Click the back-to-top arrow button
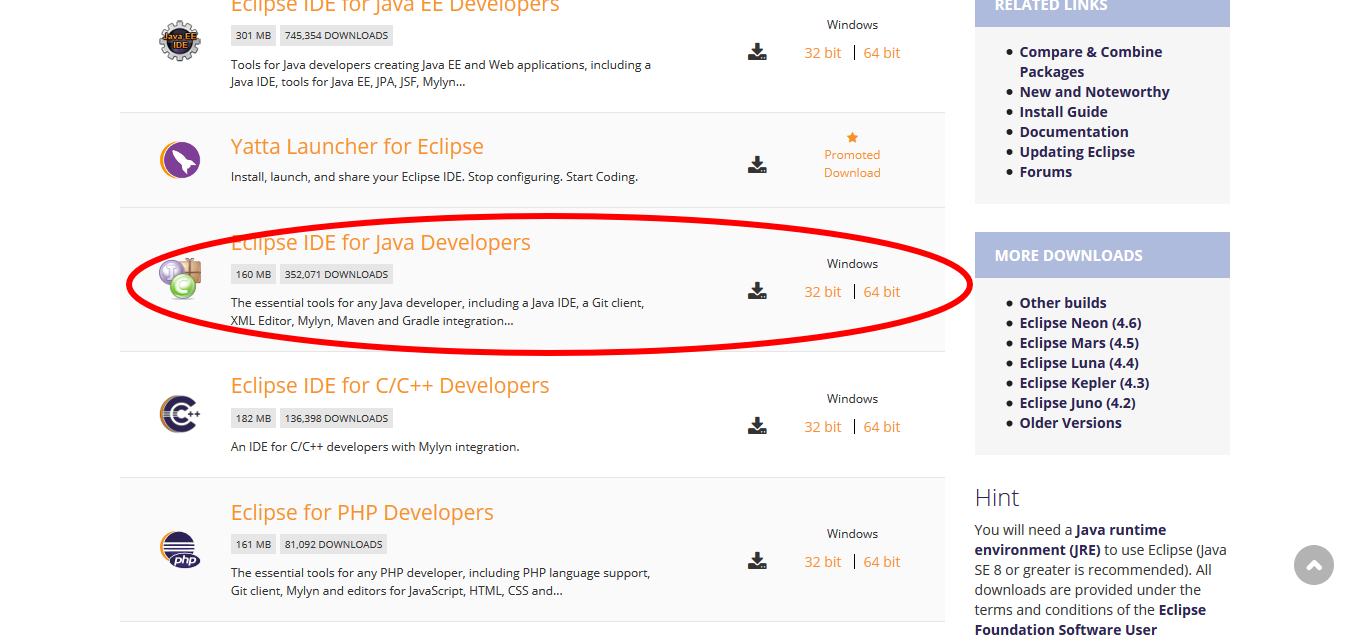 tap(1314, 565)
